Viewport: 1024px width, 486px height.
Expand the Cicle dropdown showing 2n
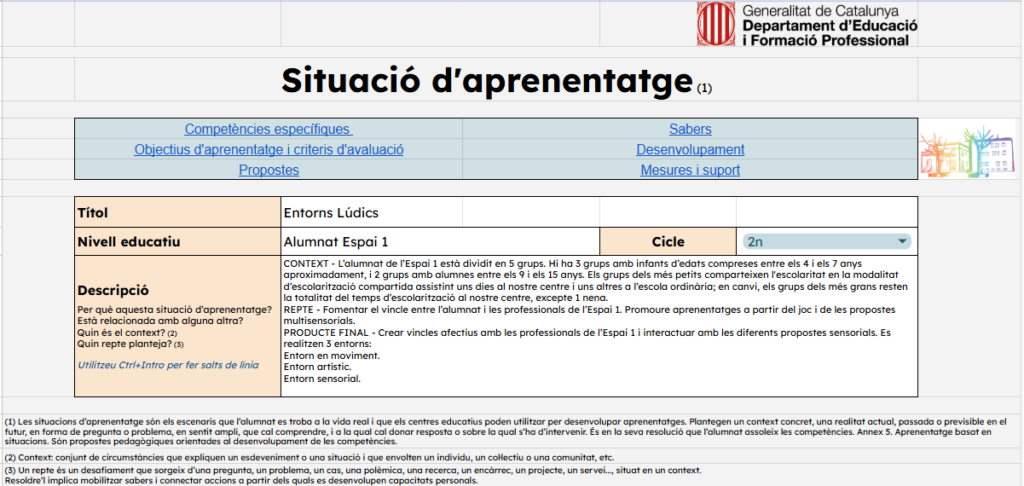point(902,241)
